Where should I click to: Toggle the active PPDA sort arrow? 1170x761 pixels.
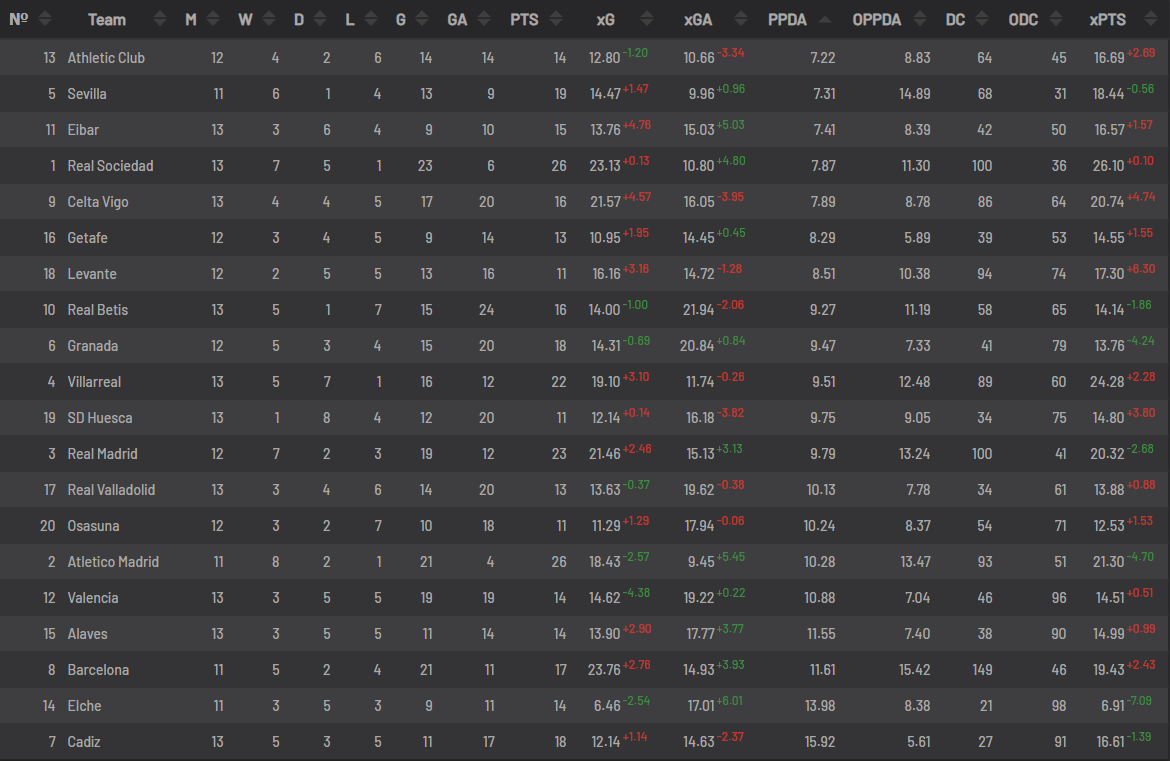point(825,19)
